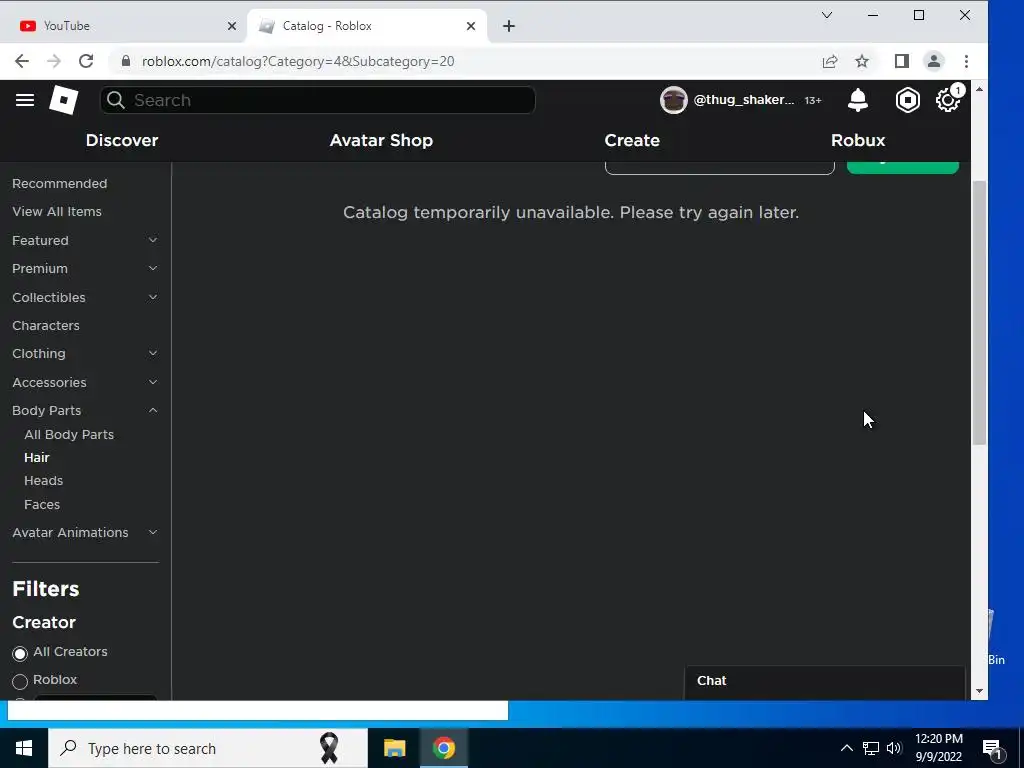Screen dimensions: 1024x768
Task: Close the Catalog - Roblox tab
Action: coord(471,26)
